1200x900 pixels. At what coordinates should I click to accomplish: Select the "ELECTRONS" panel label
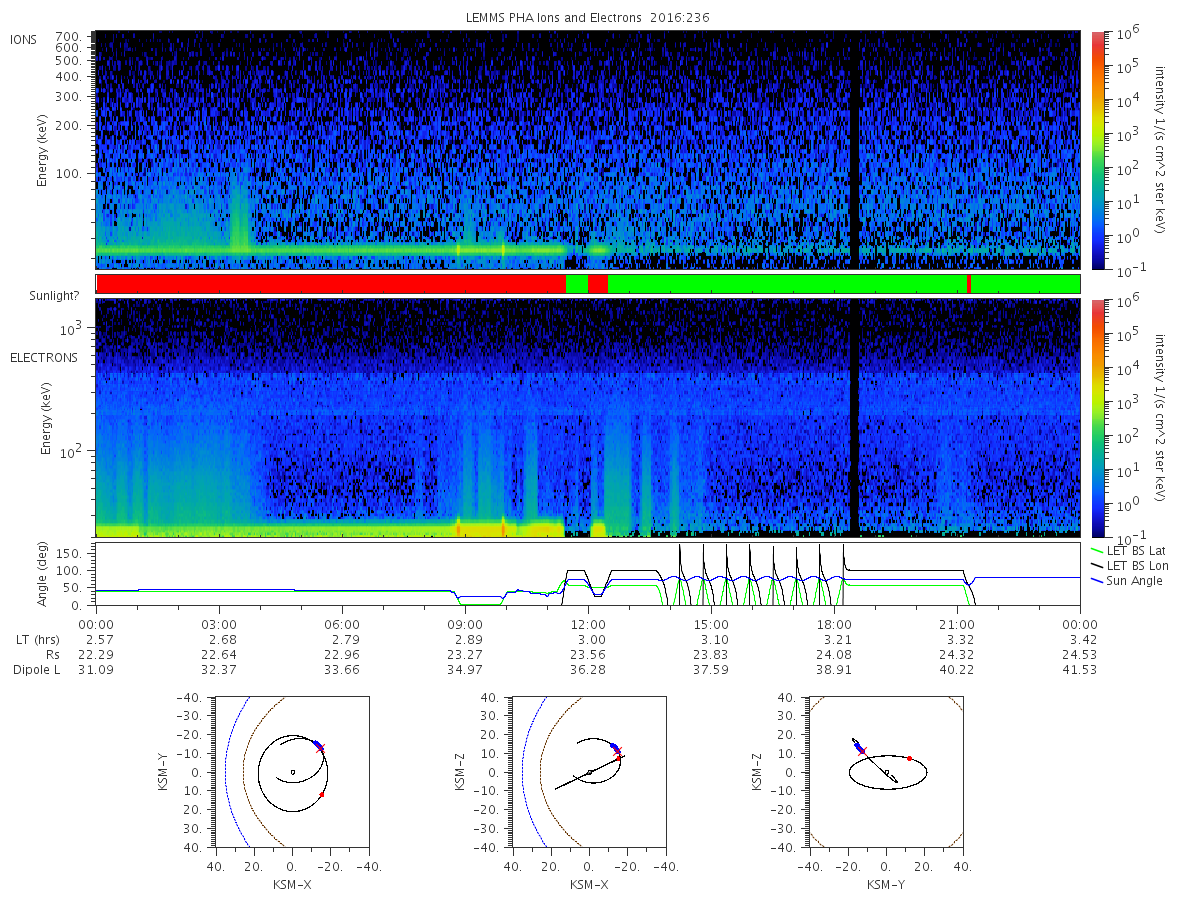(44, 357)
